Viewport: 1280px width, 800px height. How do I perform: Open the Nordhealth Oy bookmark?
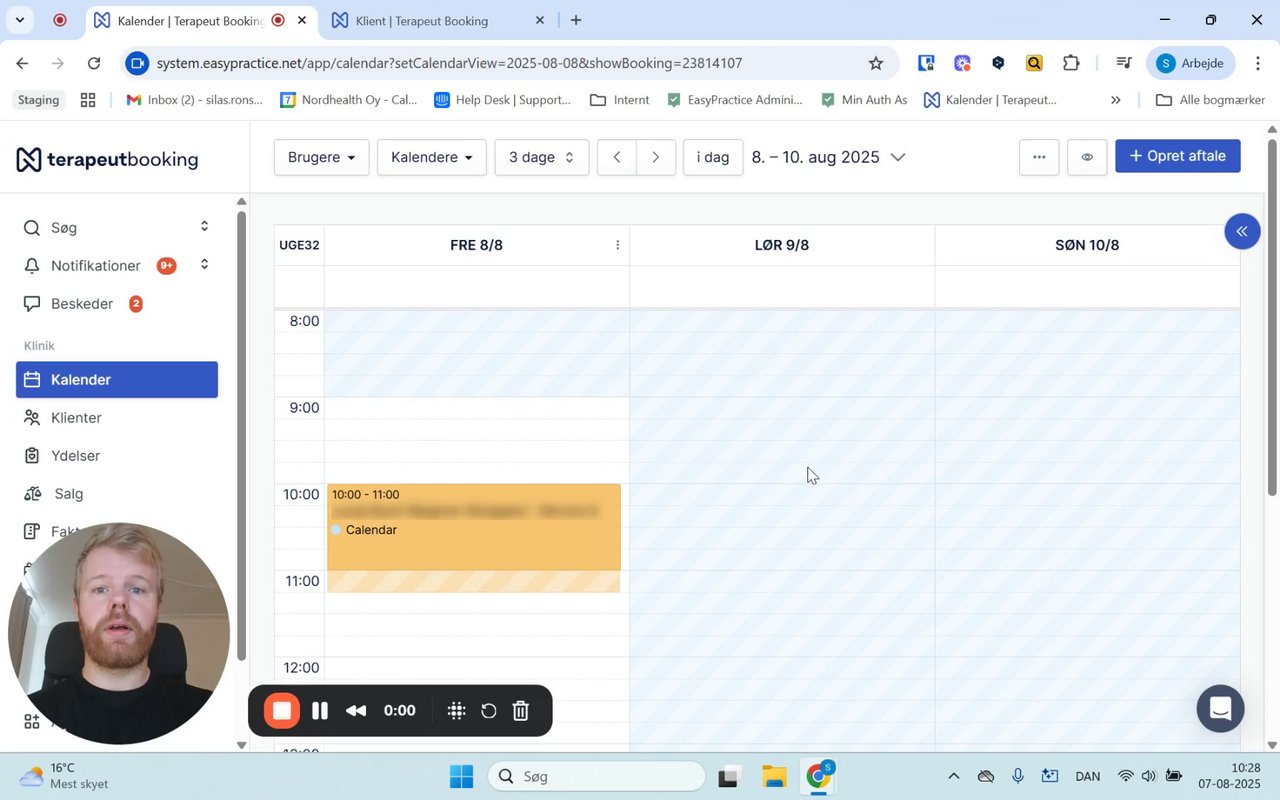tap(349, 100)
